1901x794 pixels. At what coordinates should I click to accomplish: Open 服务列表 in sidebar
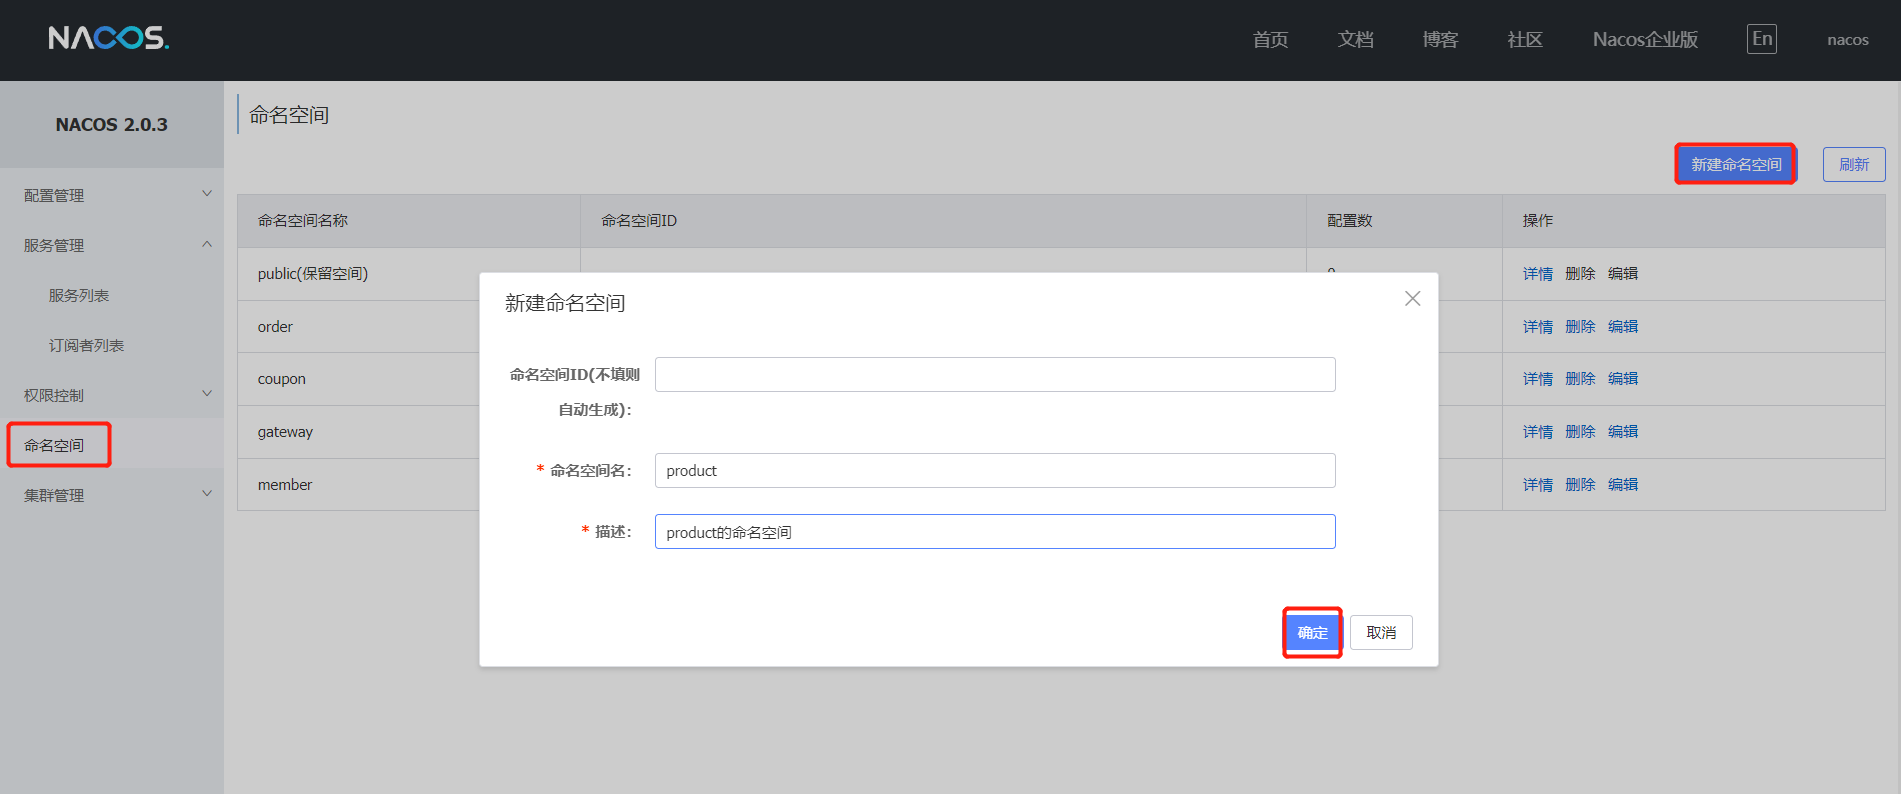pos(79,295)
